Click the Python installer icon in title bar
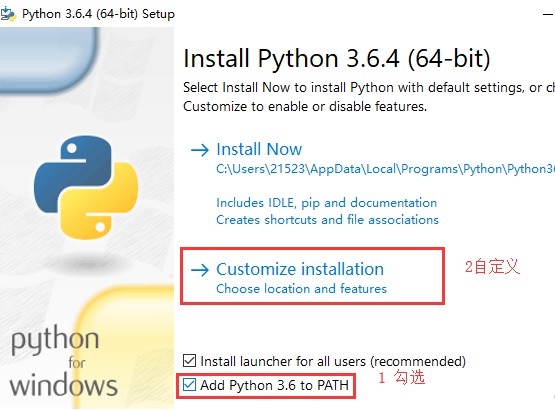Viewport: 555px width, 410px height. click(8, 14)
